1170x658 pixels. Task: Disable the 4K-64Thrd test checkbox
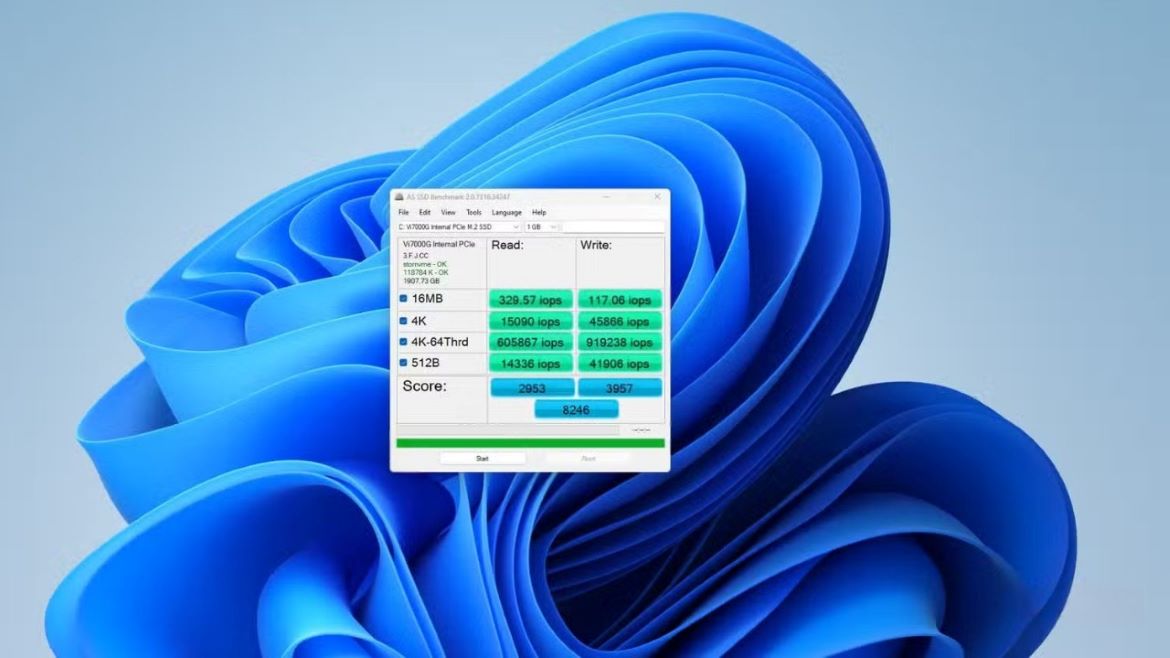pos(404,342)
